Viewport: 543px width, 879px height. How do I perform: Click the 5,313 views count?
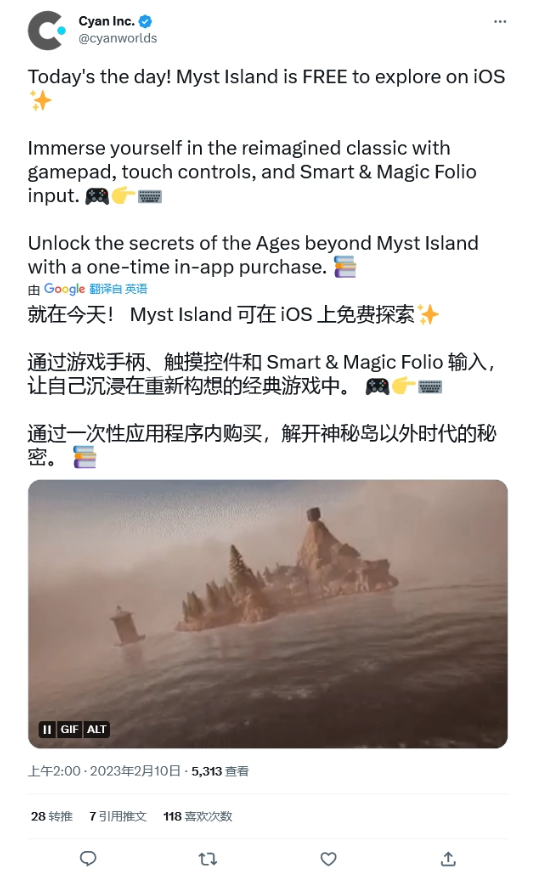(x=220, y=771)
